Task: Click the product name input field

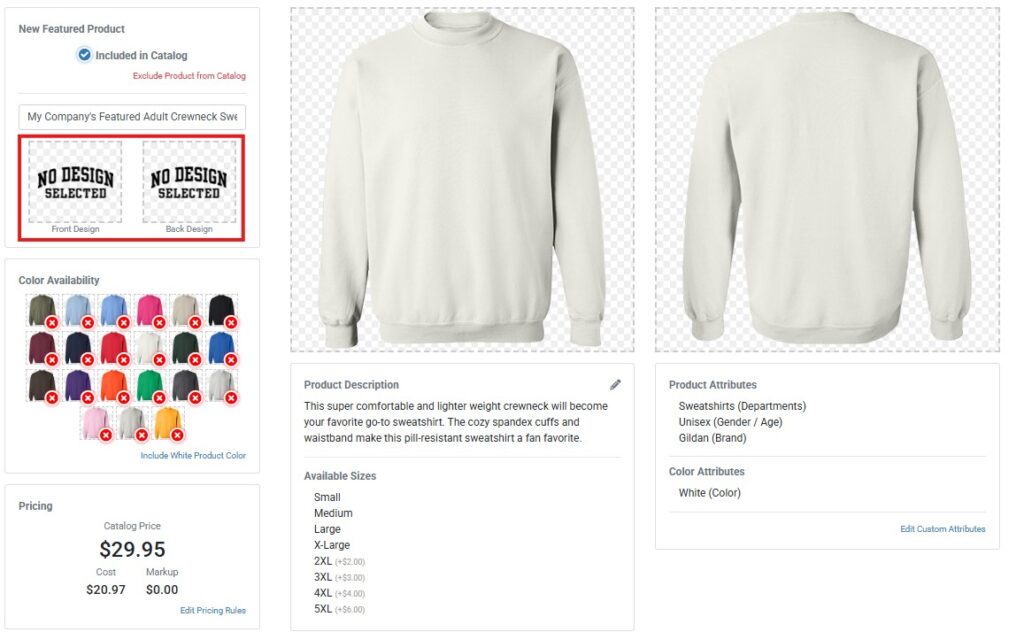Action: (x=132, y=117)
